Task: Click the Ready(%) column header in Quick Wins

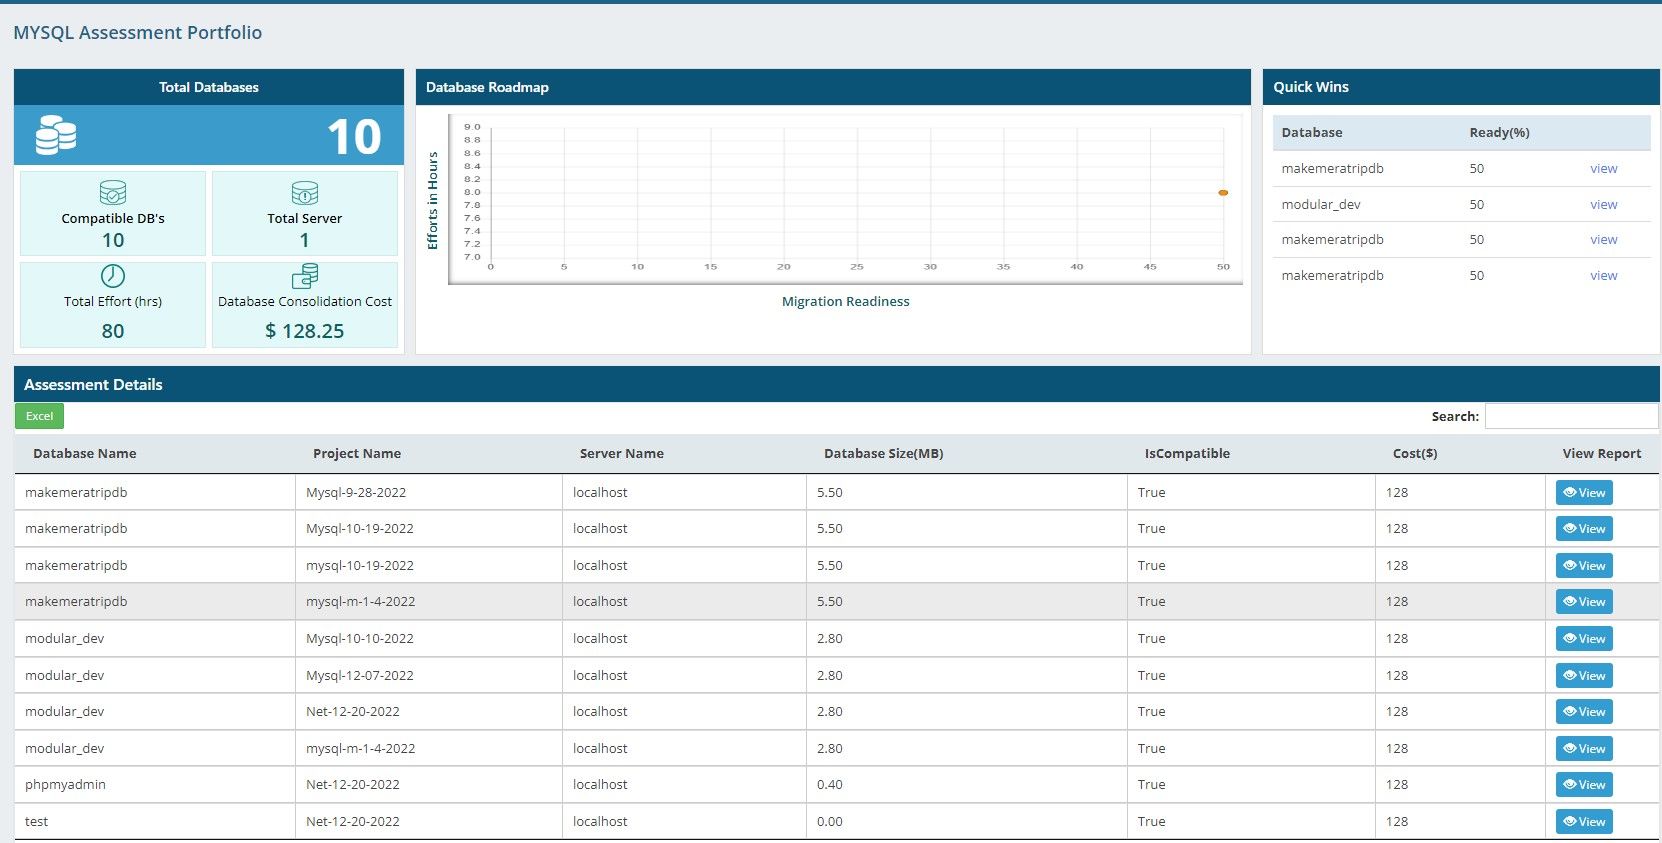Action: coord(1499,132)
